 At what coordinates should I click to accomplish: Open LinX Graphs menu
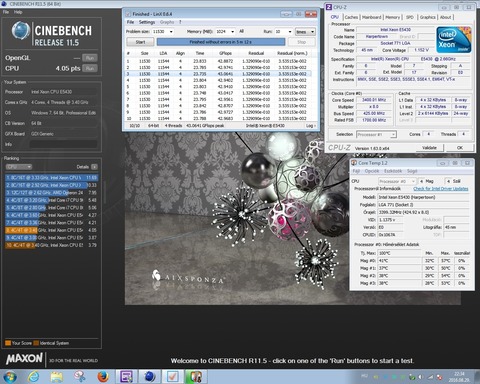(x=167, y=22)
